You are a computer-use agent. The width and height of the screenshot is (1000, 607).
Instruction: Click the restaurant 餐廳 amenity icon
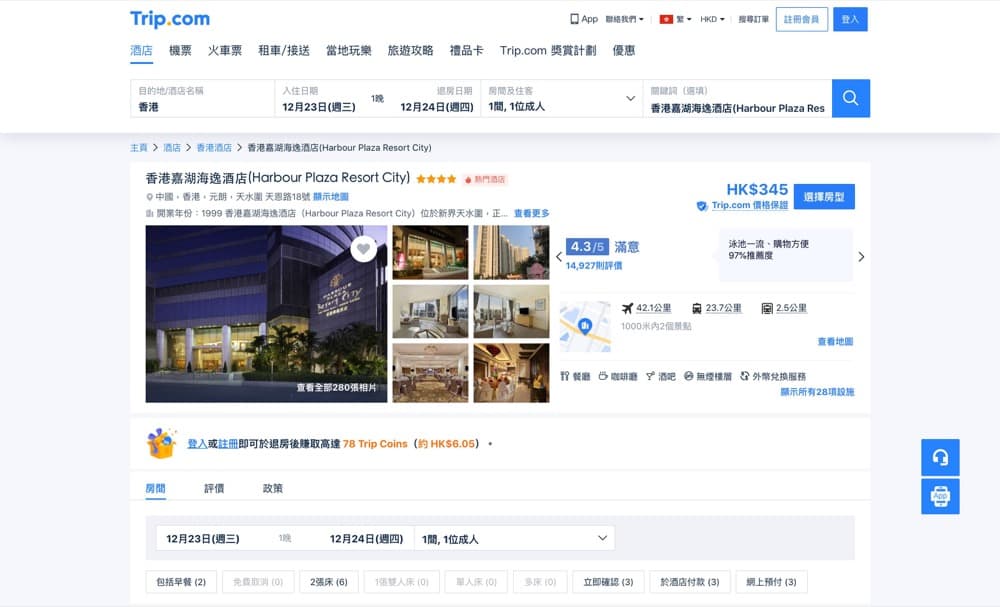(564, 376)
